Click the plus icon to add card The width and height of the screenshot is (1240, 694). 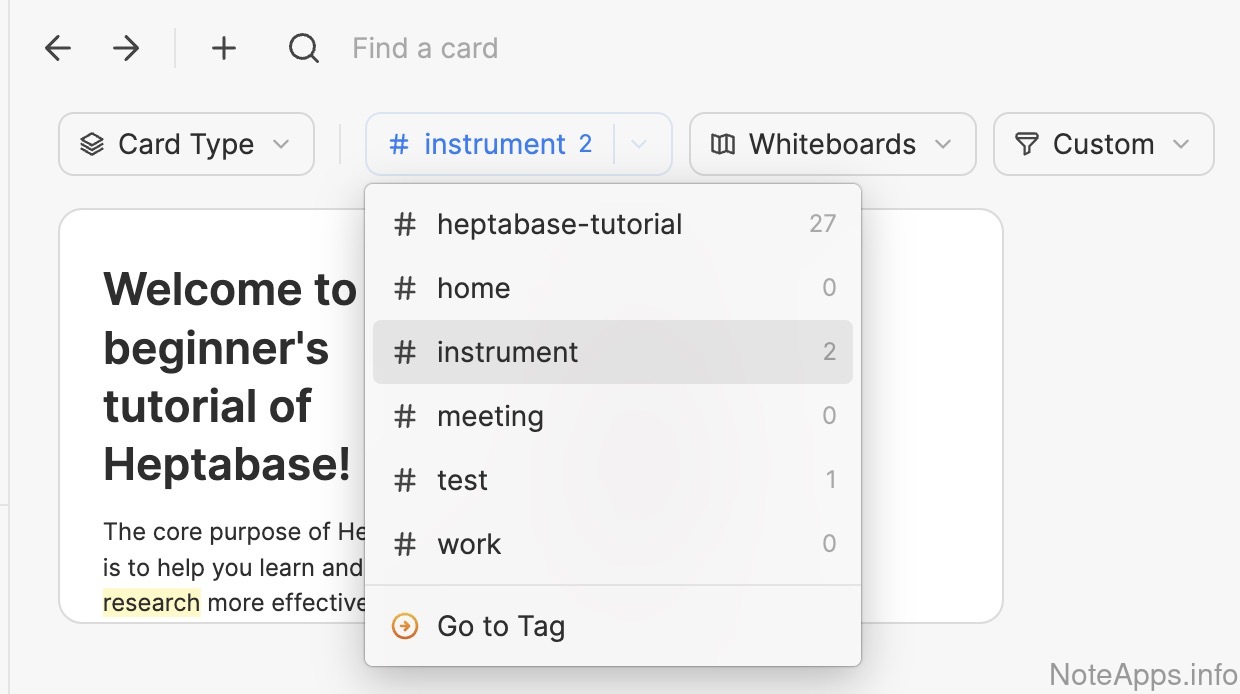tap(224, 48)
